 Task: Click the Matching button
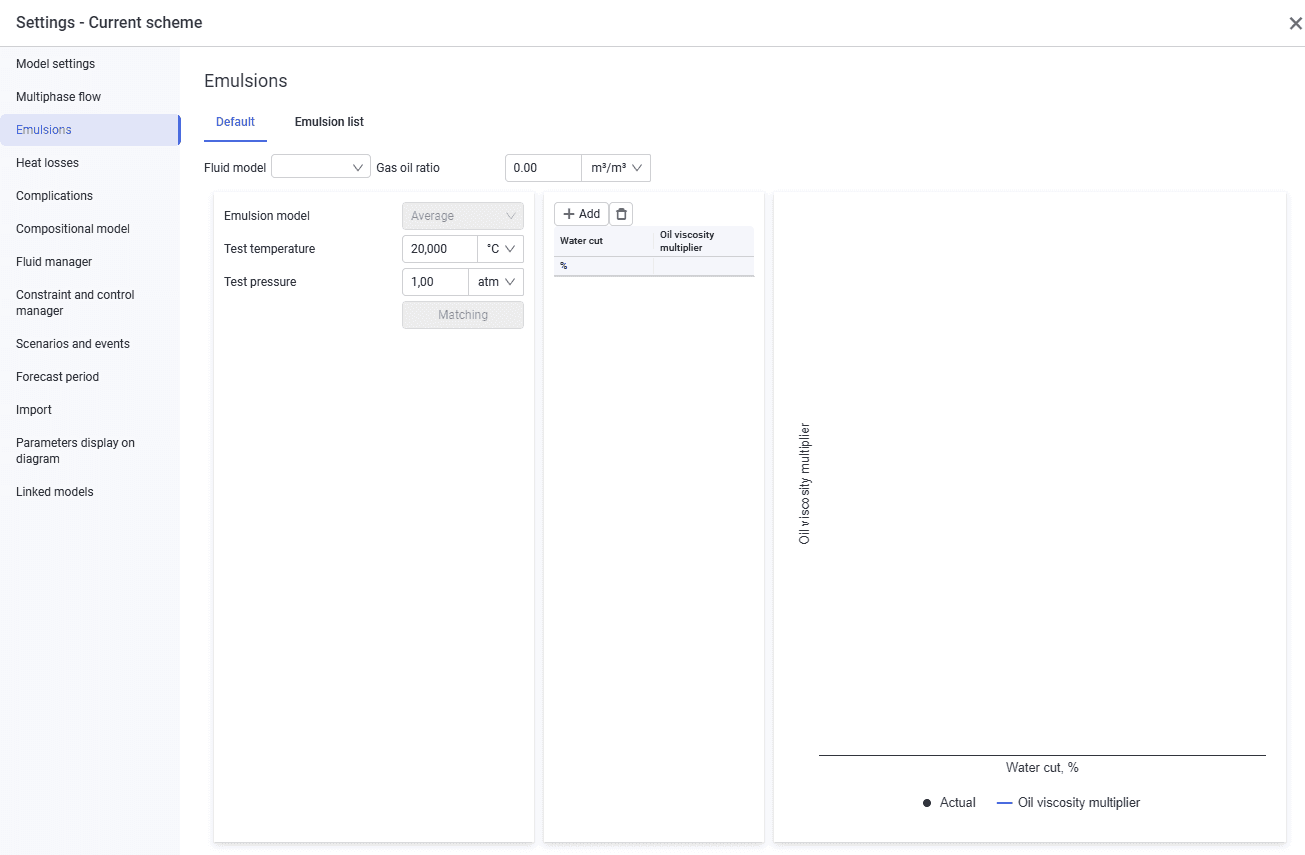(x=463, y=315)
